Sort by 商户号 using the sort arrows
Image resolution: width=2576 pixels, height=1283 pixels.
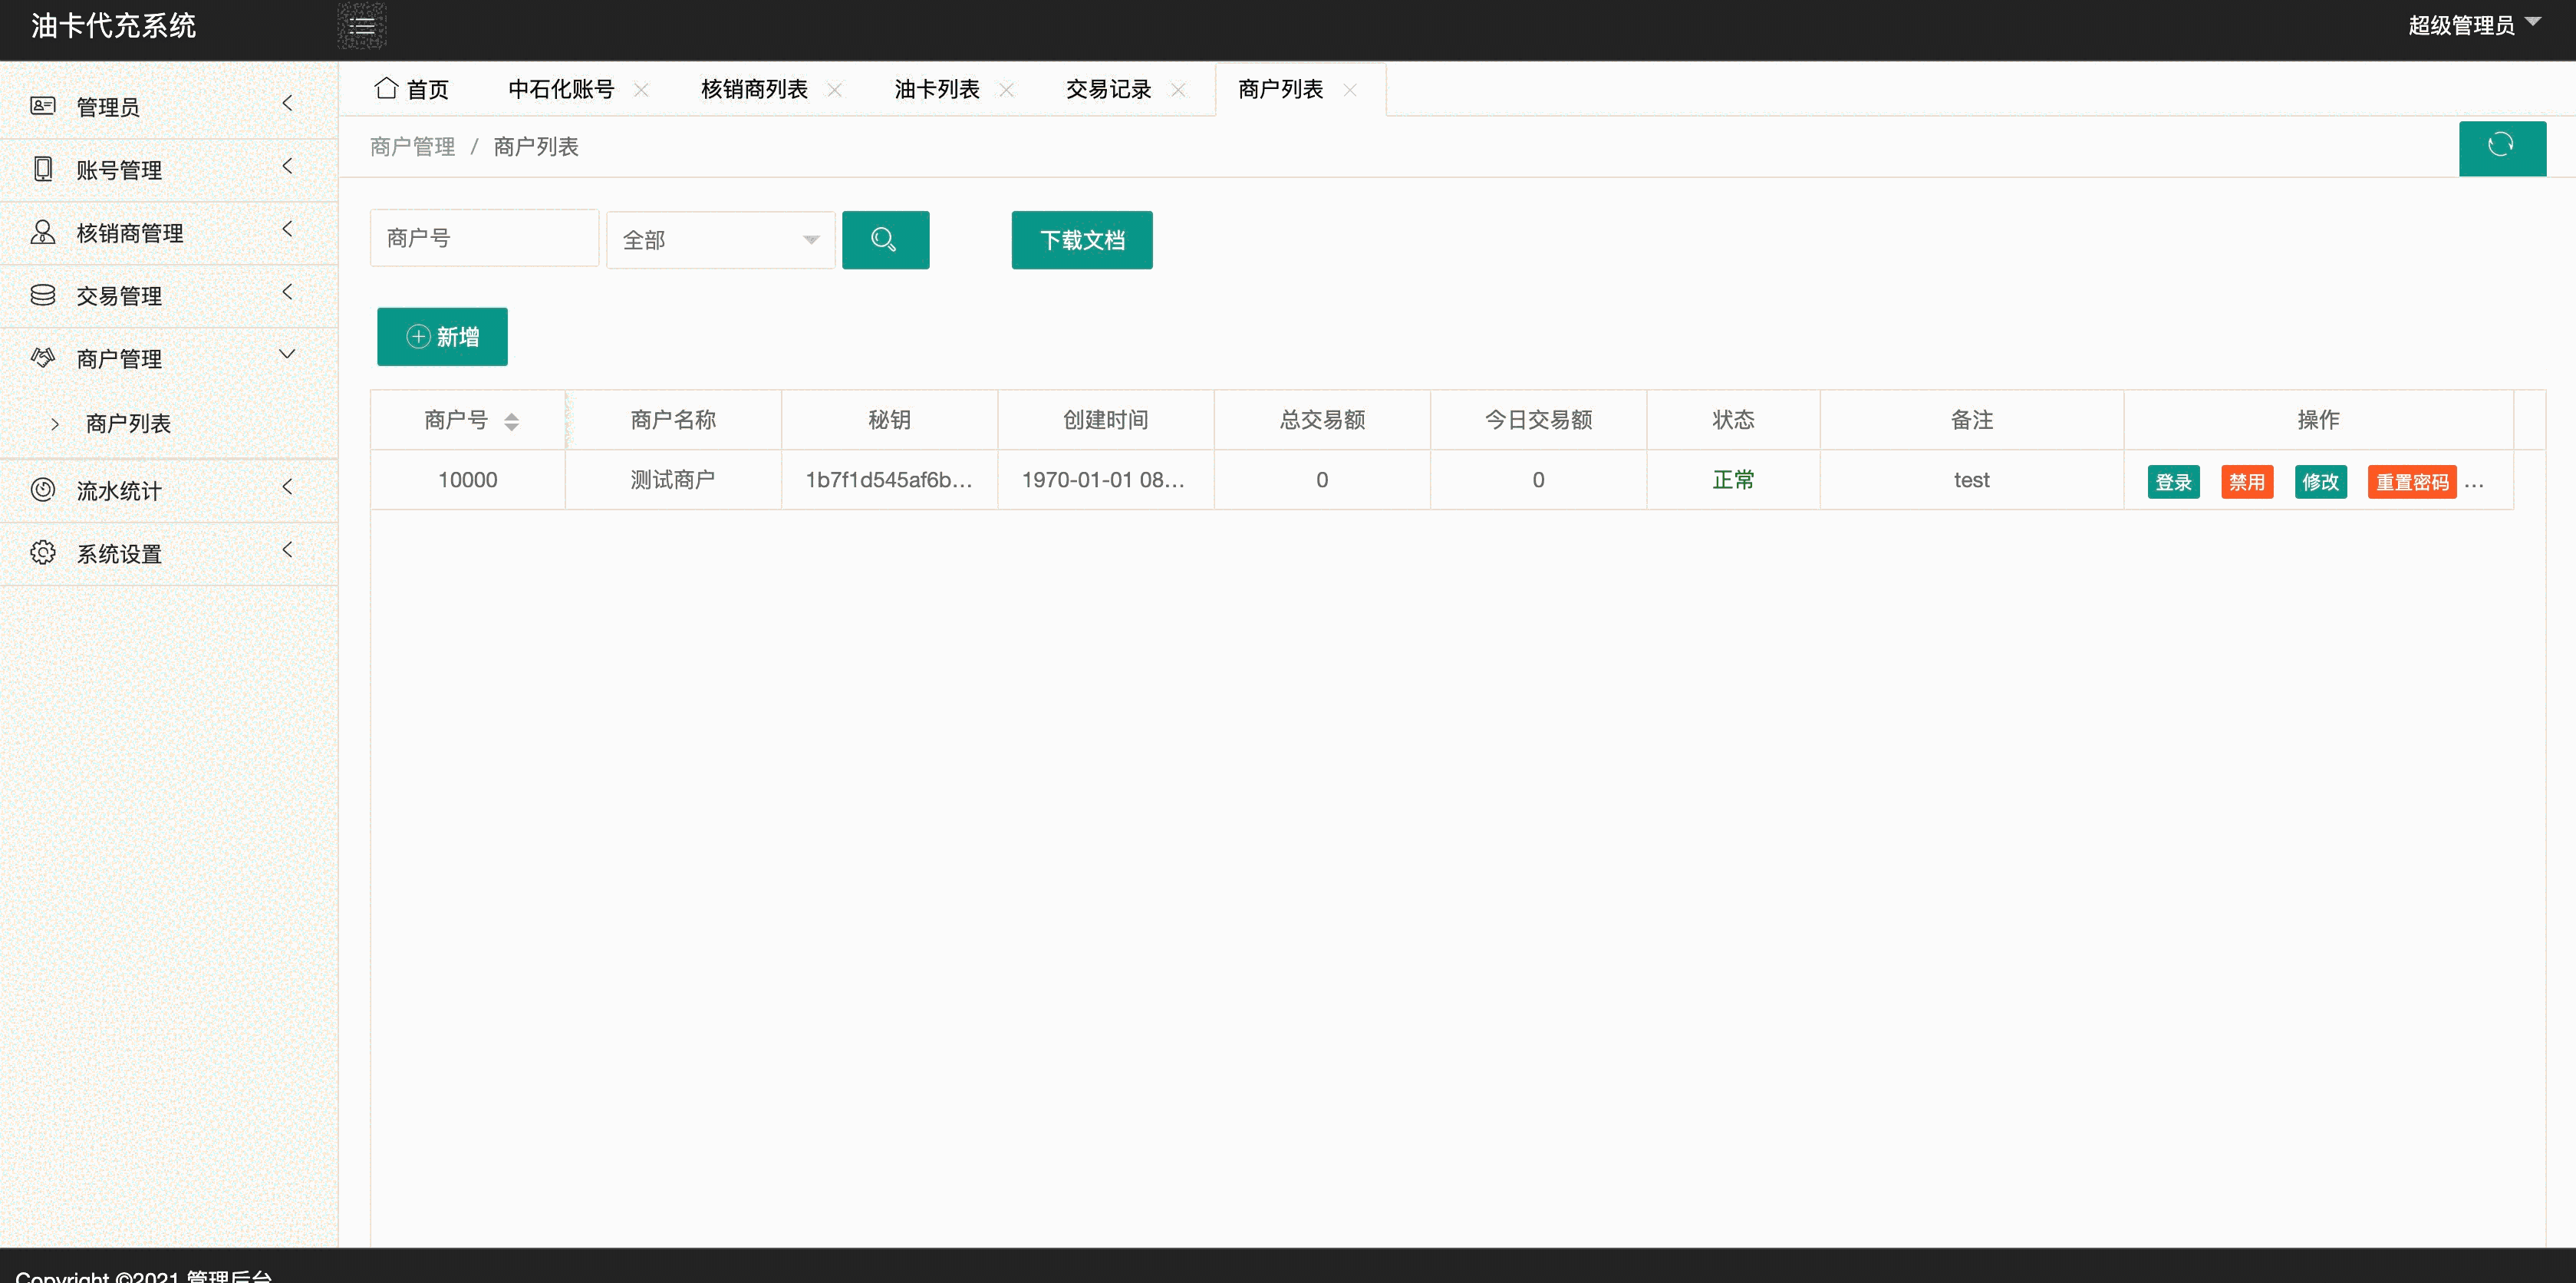511,421
